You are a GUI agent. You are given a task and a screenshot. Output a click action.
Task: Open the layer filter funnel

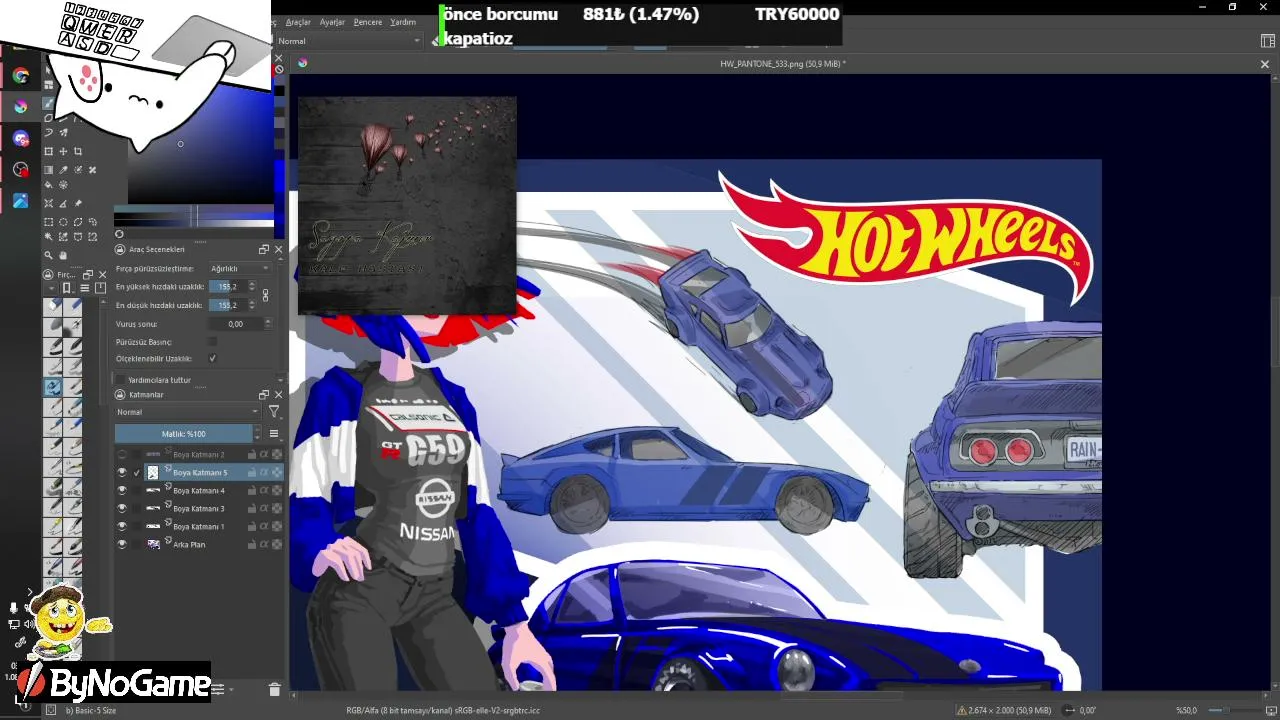pos(274,412)
